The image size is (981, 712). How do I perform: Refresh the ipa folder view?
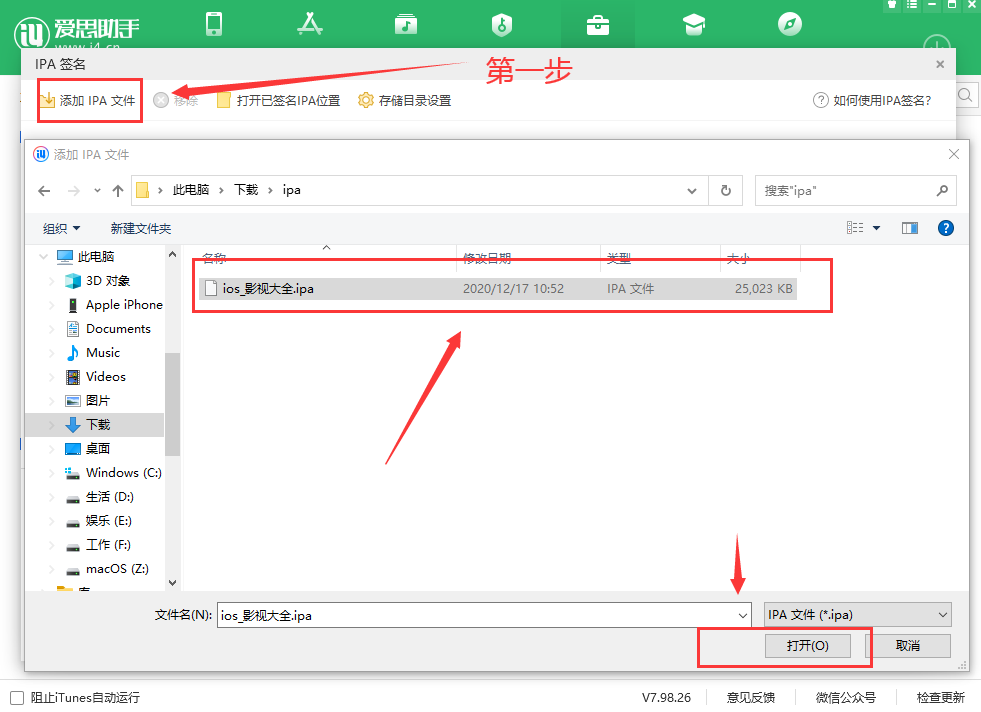tap(726, 191)
